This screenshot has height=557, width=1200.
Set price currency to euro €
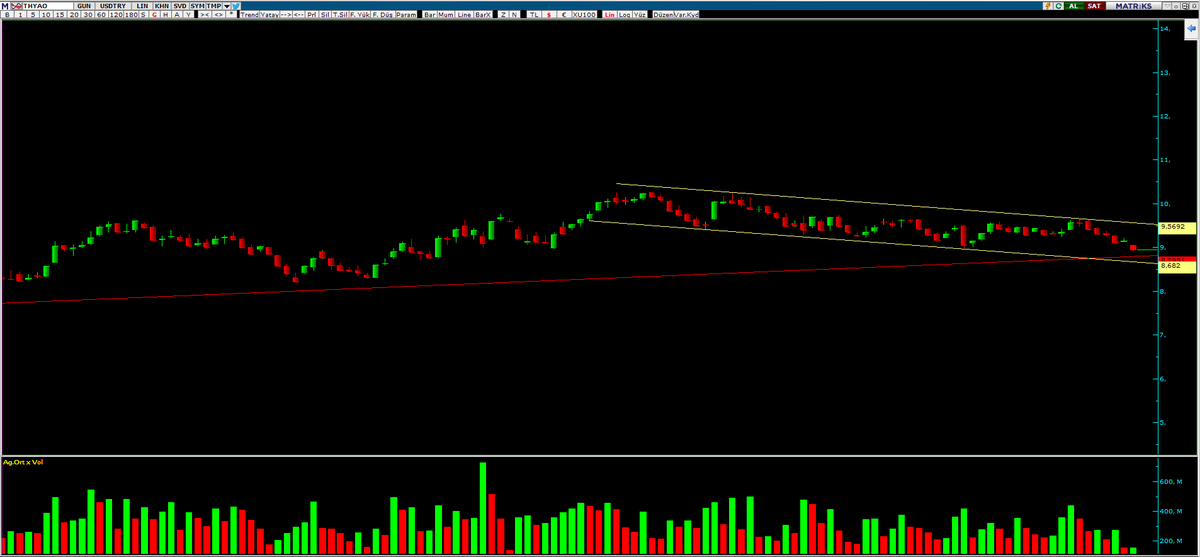pos(565,15)
